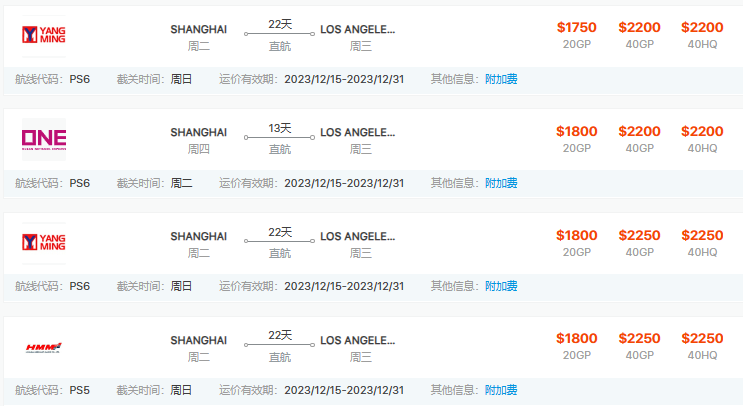The width and height of the screenshot is (743, 406).
Task: Select the HMM $2250 40HQ price
Action: 702,338
